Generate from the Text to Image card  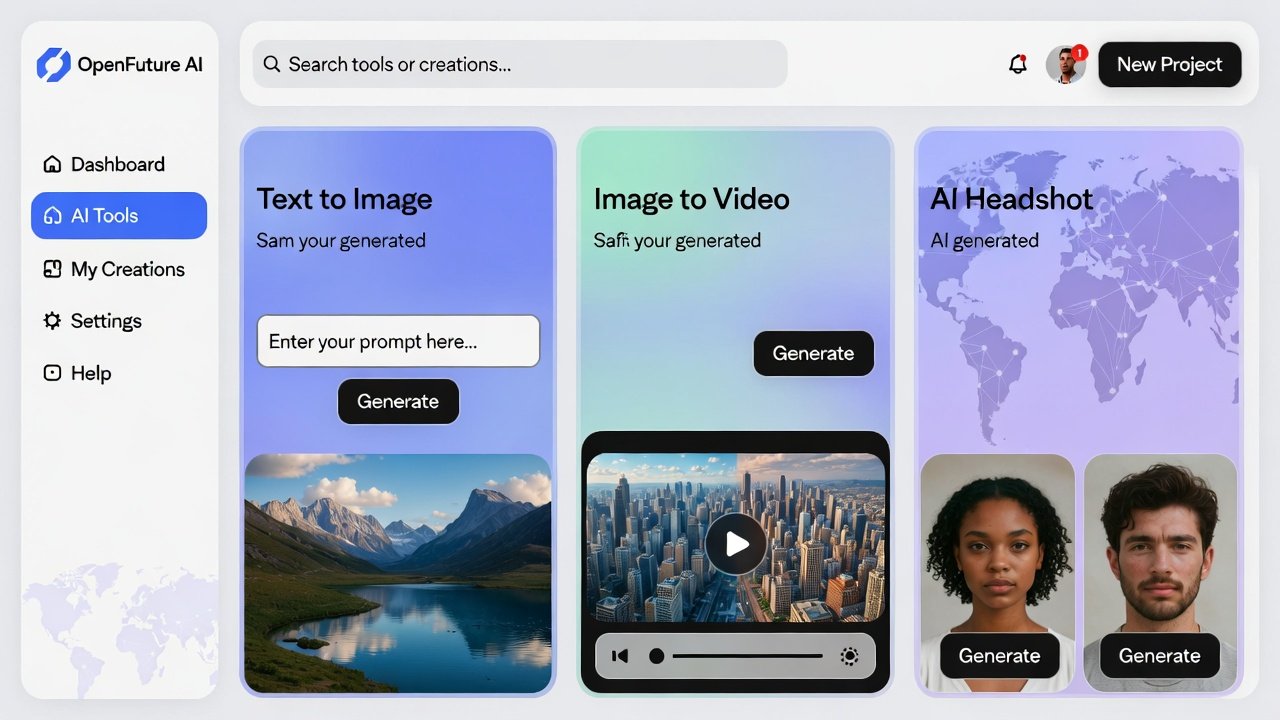click(398, 401)
